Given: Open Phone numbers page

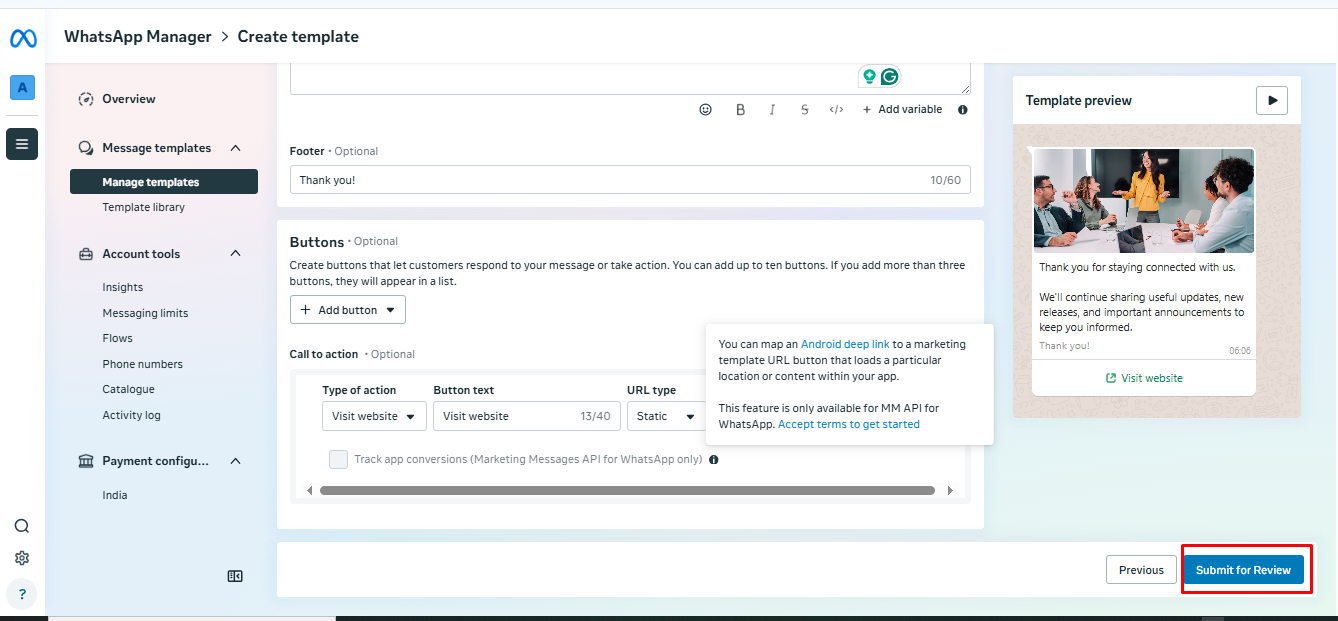Looking at the screenshot, I should (143, 364).
